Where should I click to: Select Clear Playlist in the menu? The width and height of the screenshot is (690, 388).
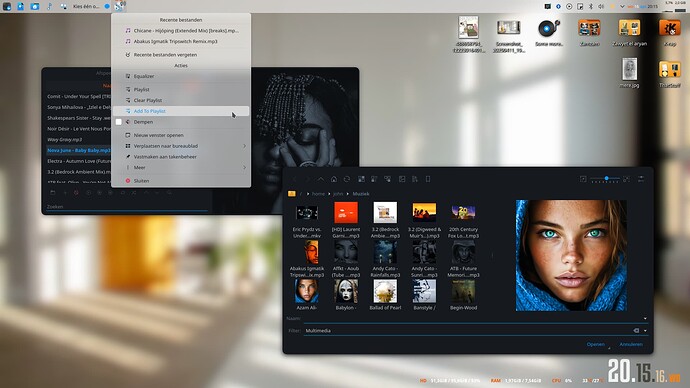coord(181,100)
